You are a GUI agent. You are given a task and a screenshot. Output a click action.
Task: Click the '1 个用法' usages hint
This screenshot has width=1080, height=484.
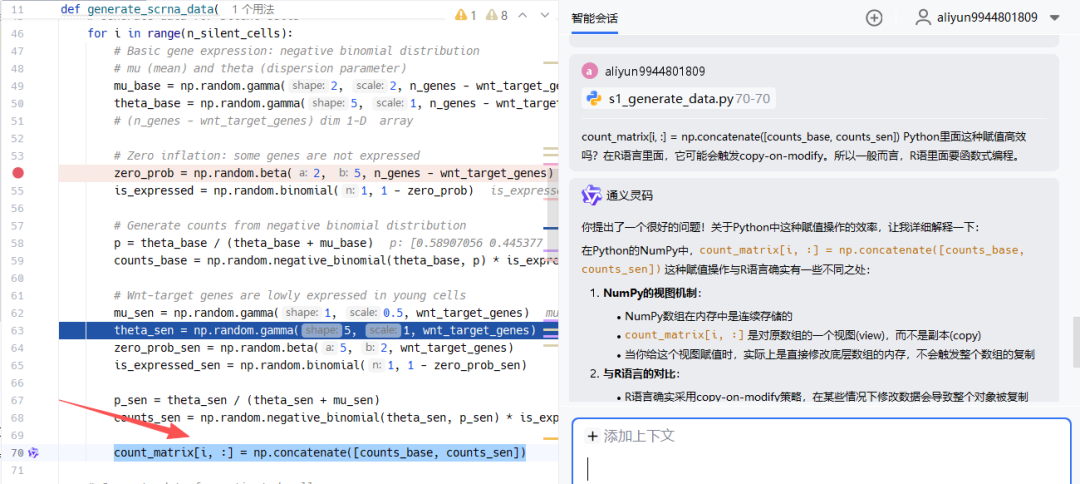pos(251,10)
